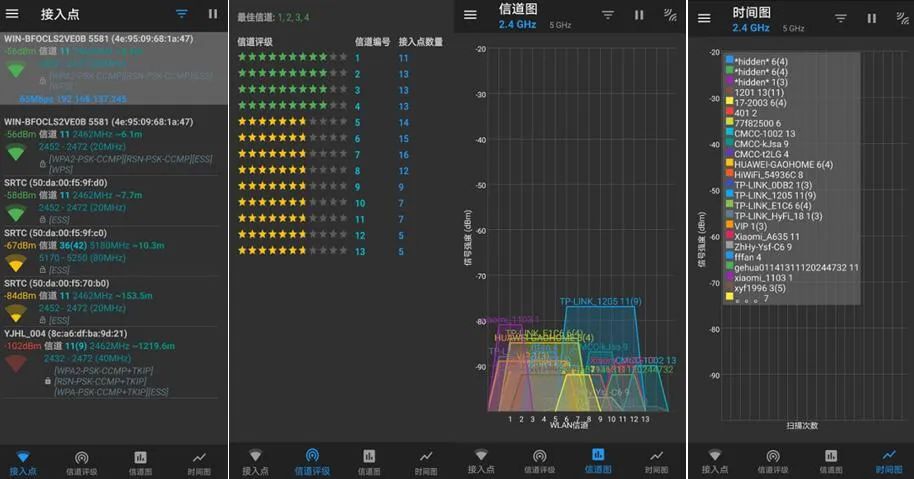Screen dimensions: 914x479
Task: Tap the active 信道图 tab on the channel graph screen
Action: pos(598,461)
